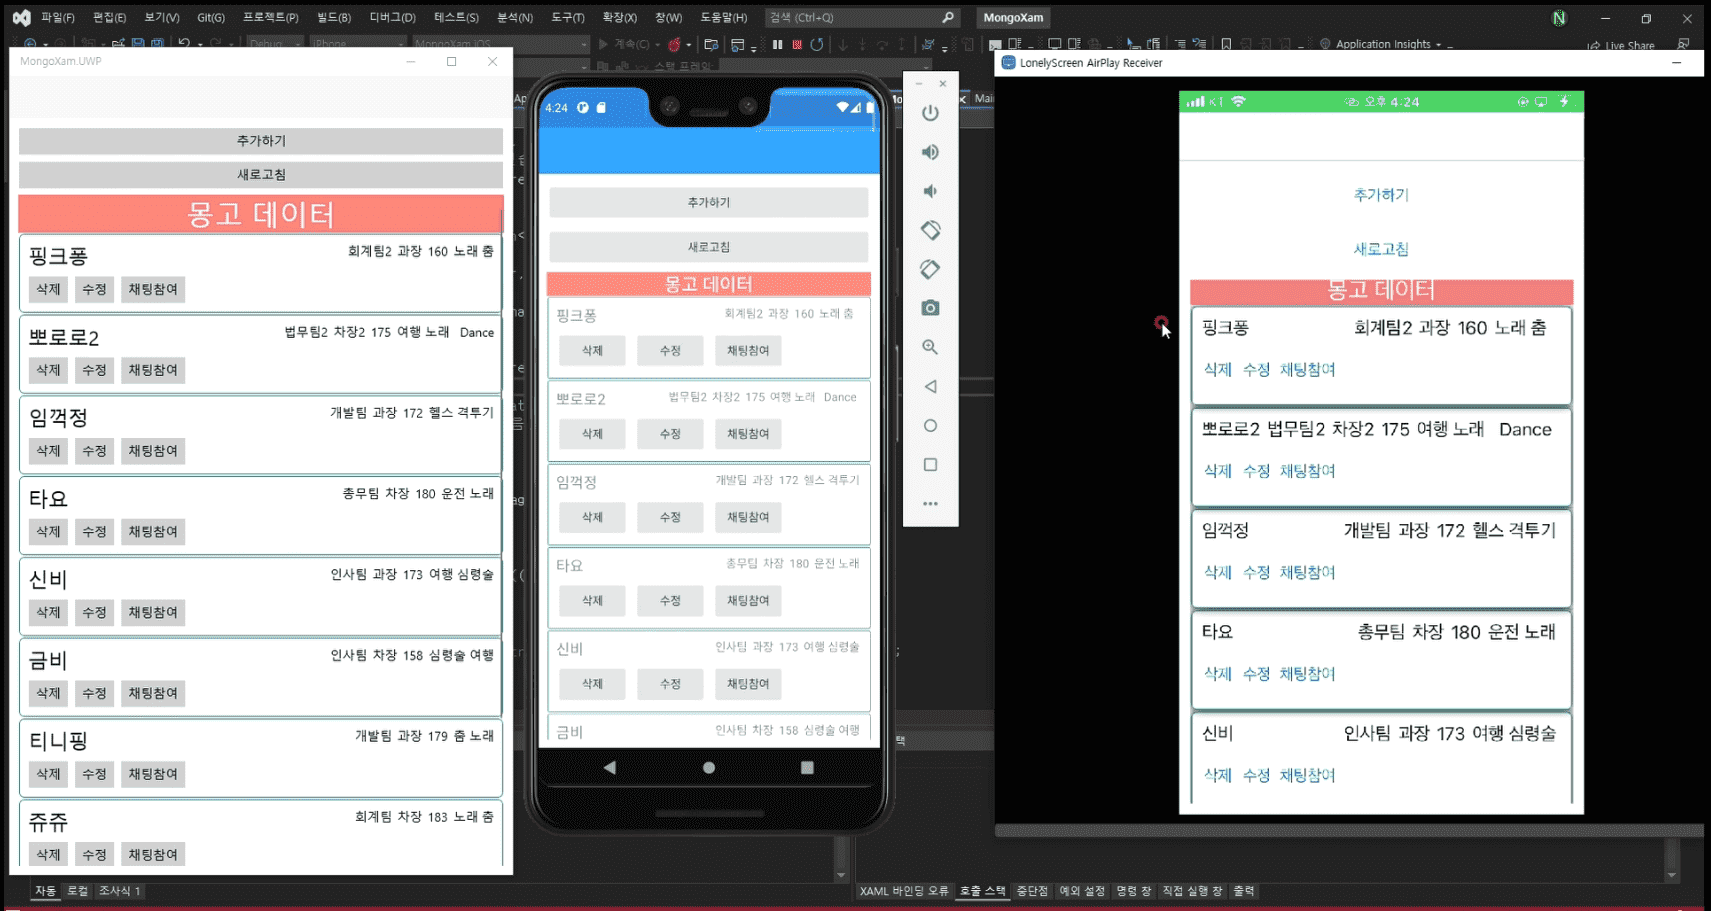Image resolution: width=1711 pixels, height=911 pixels.
Task: Tap emulator side panel back triangle icon
Action: [930, 386]
